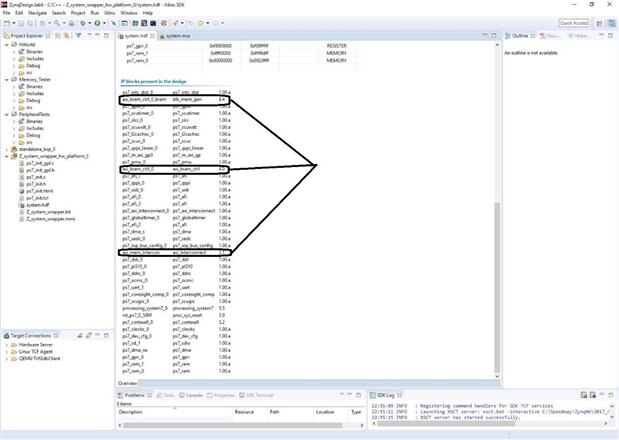Click the SDK Log horizontal scrollbar
The height and width of the screenshot is (440, 619).
tap(446, 423)
